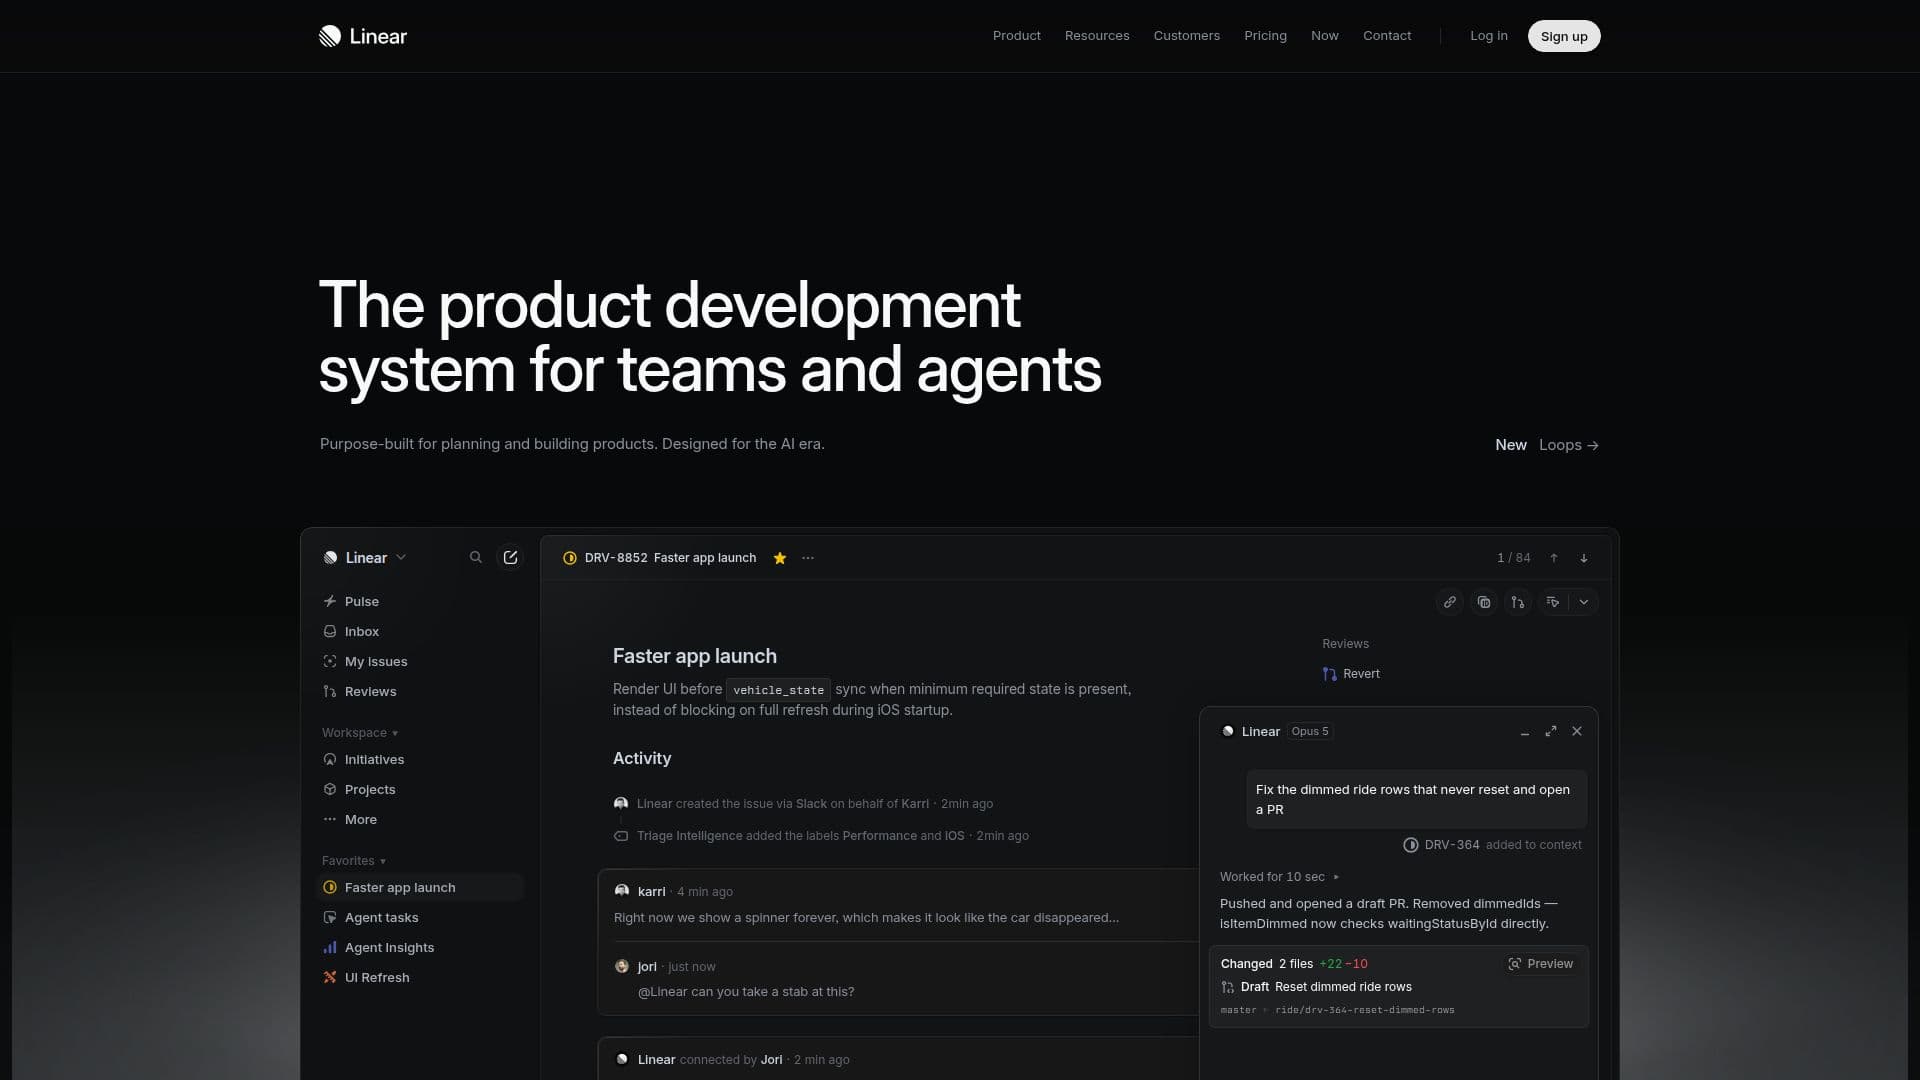The image size is (1920, 1080).
Task: Go to next issue with down arrow
Action: pyautogui.click(x=1584, y=558)
